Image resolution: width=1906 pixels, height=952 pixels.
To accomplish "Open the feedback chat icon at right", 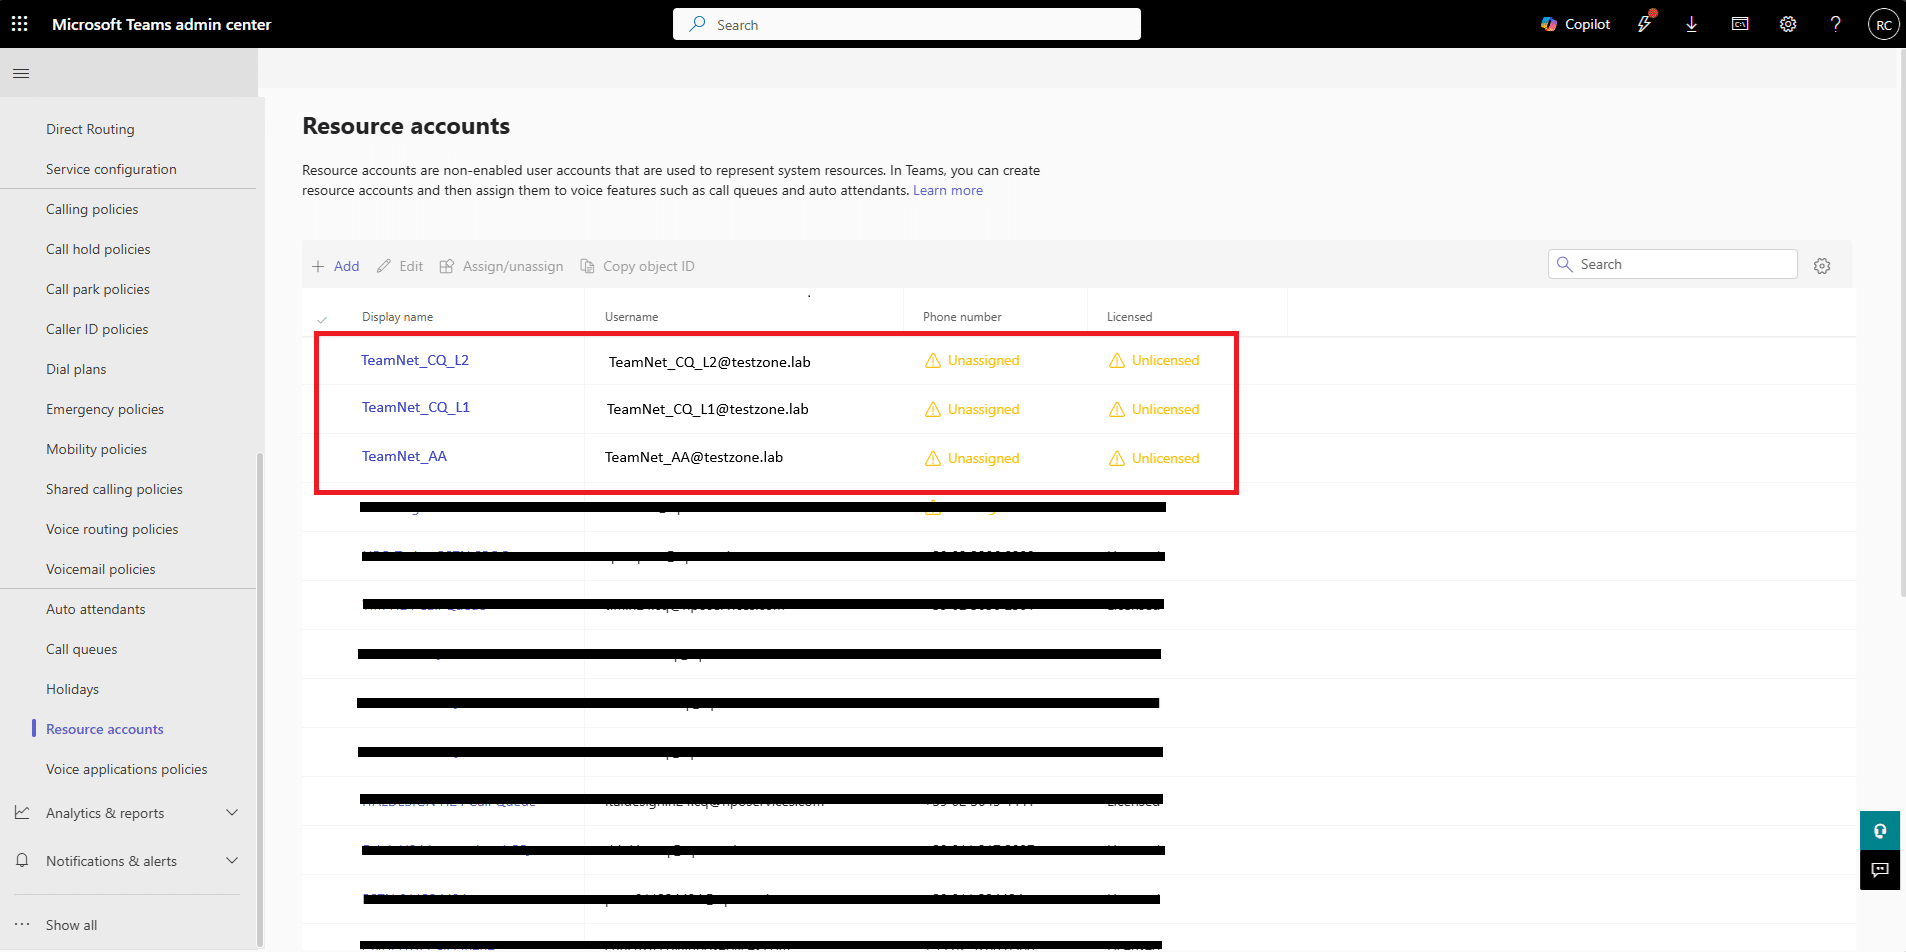I will tap(1880, 870).
